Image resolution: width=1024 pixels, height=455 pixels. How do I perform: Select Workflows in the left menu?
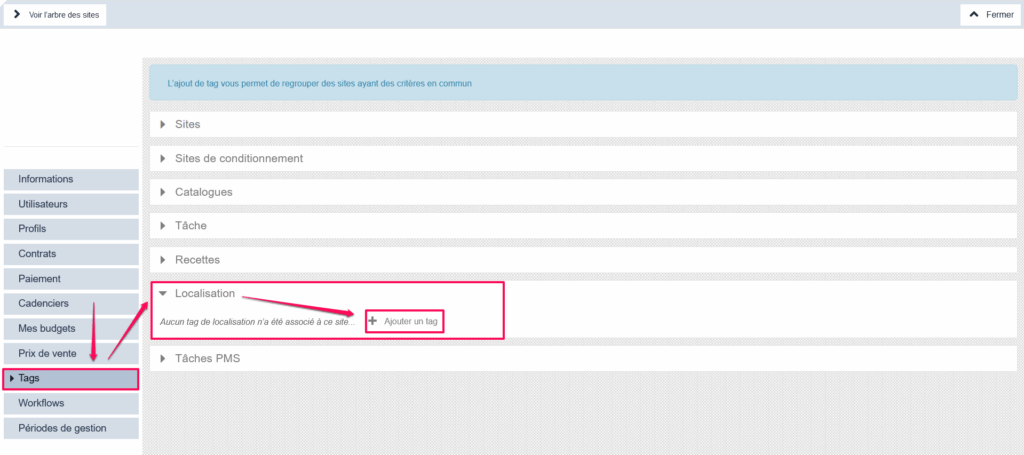pyautogui.click(x=41, y=403)
